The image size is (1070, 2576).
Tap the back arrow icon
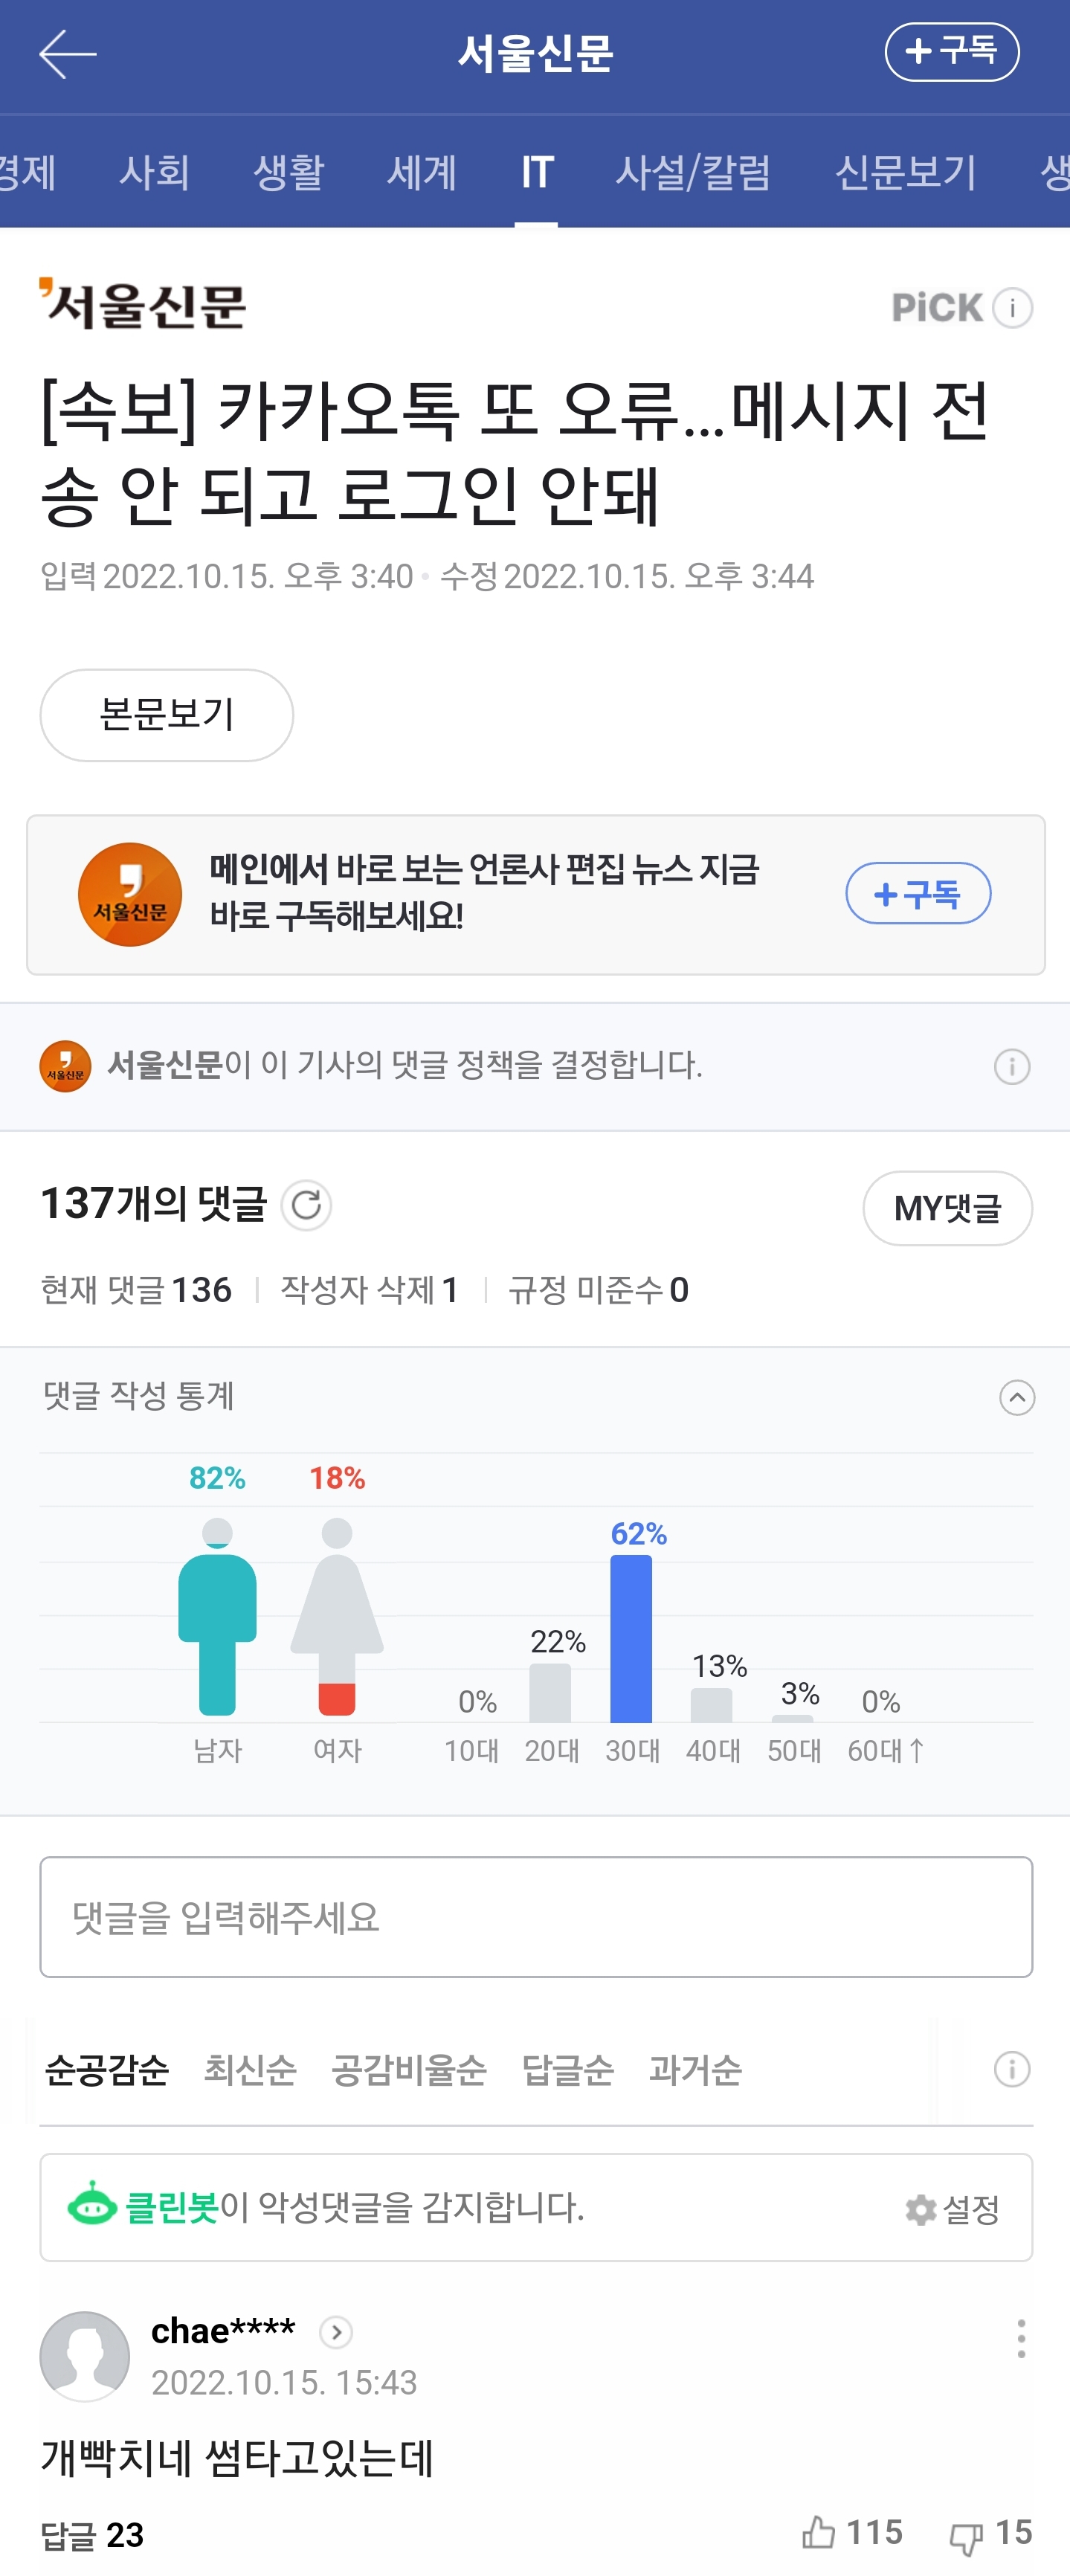pyautogui.click(x=67, y=54)
